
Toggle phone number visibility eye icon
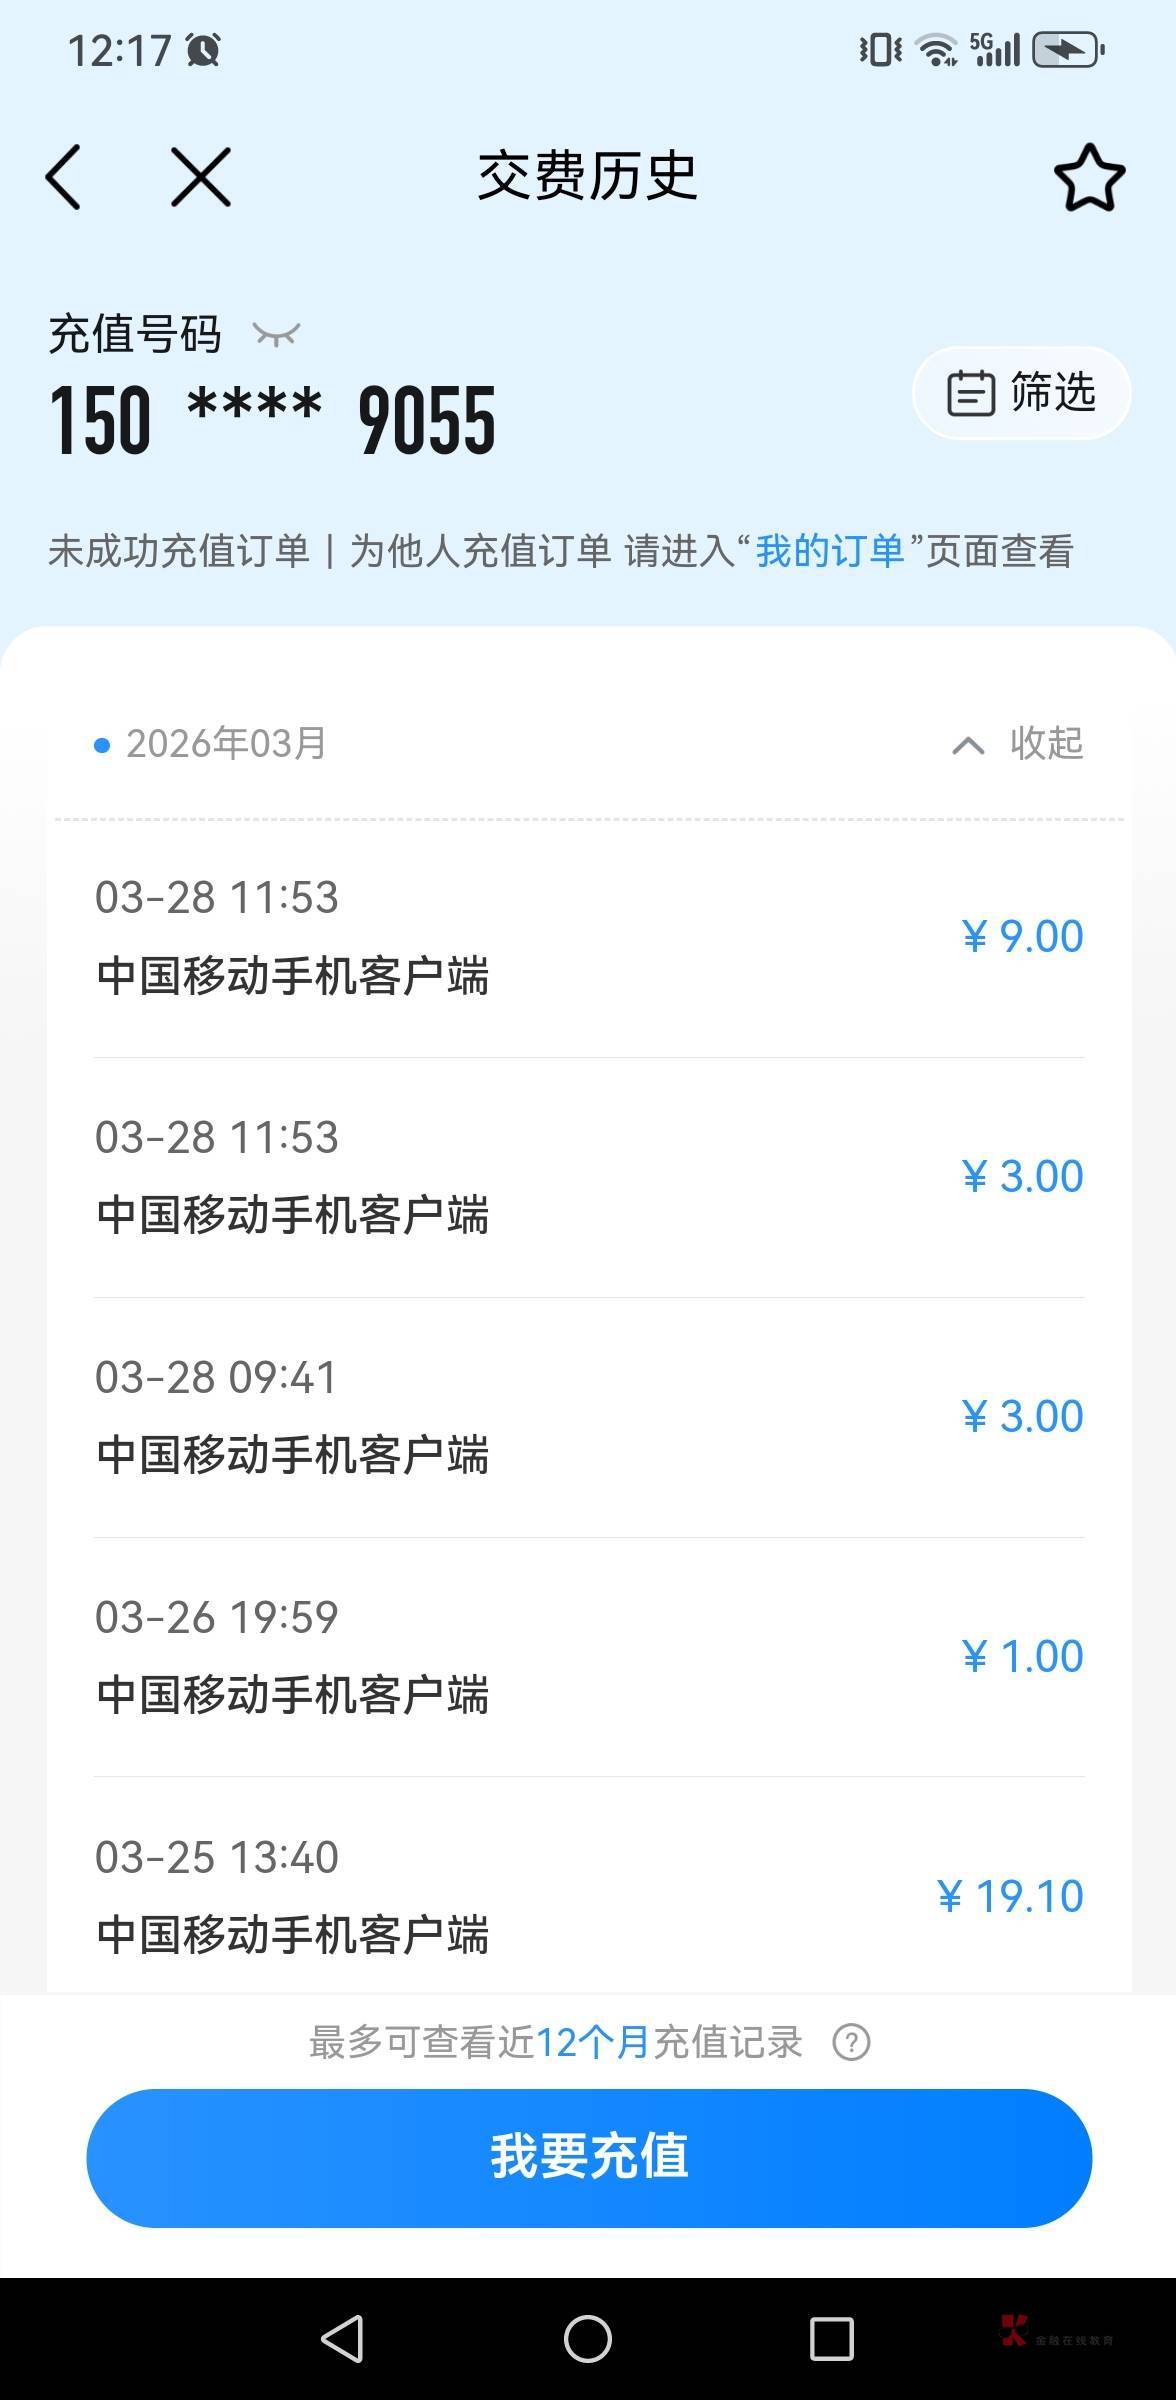coord(276,334)
